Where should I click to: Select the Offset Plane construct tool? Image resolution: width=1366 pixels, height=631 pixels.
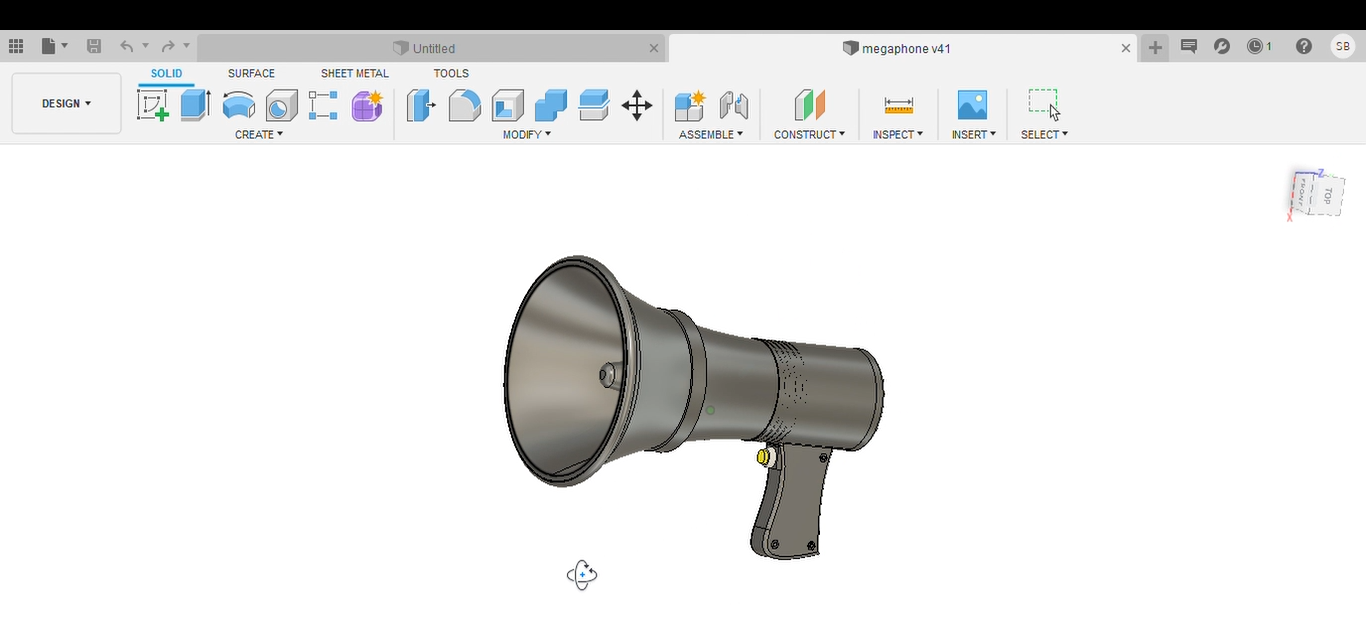coord(810,105)
